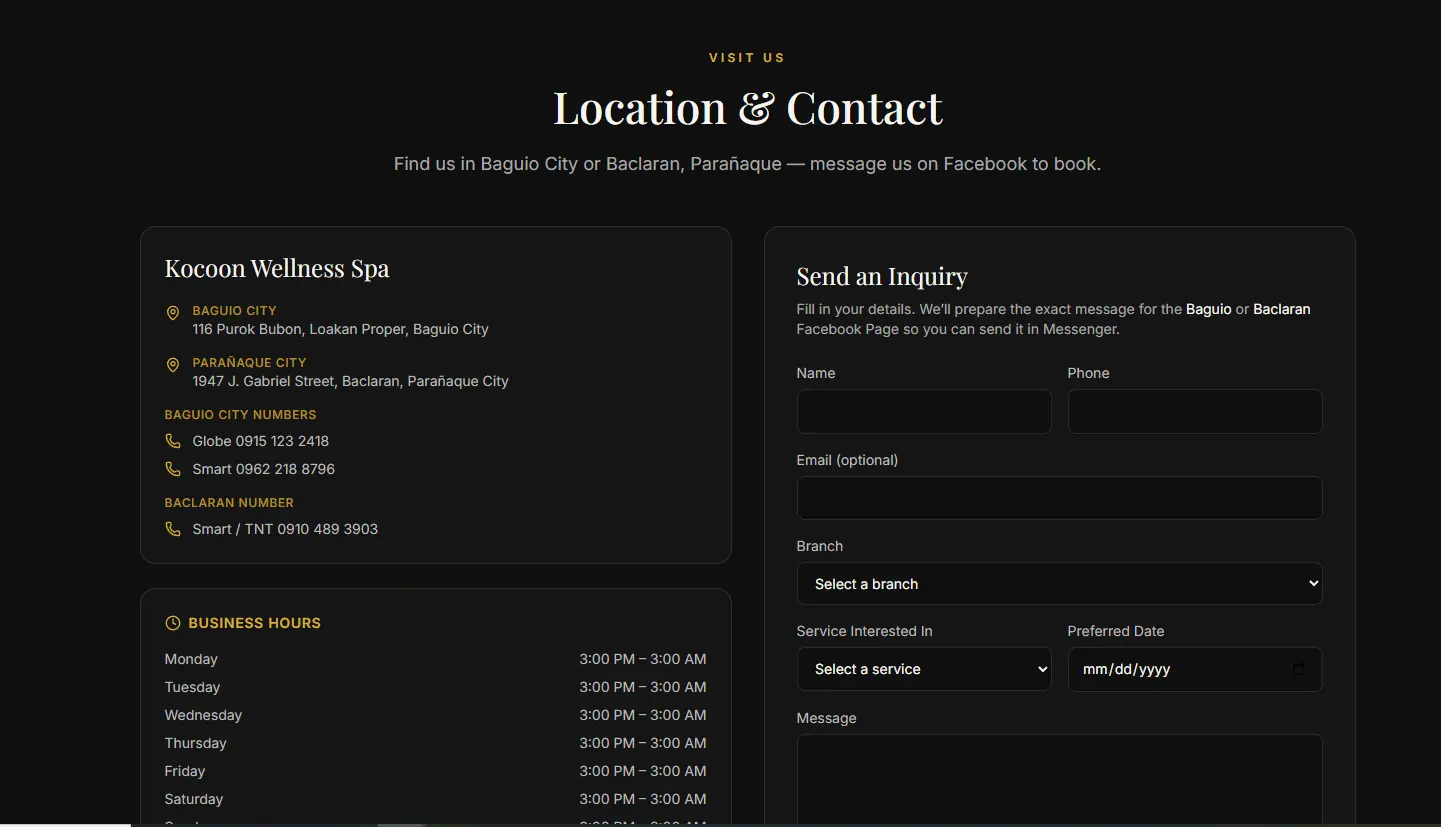
Task: Click the Email (optional) input field
Action: (1059, 498)
